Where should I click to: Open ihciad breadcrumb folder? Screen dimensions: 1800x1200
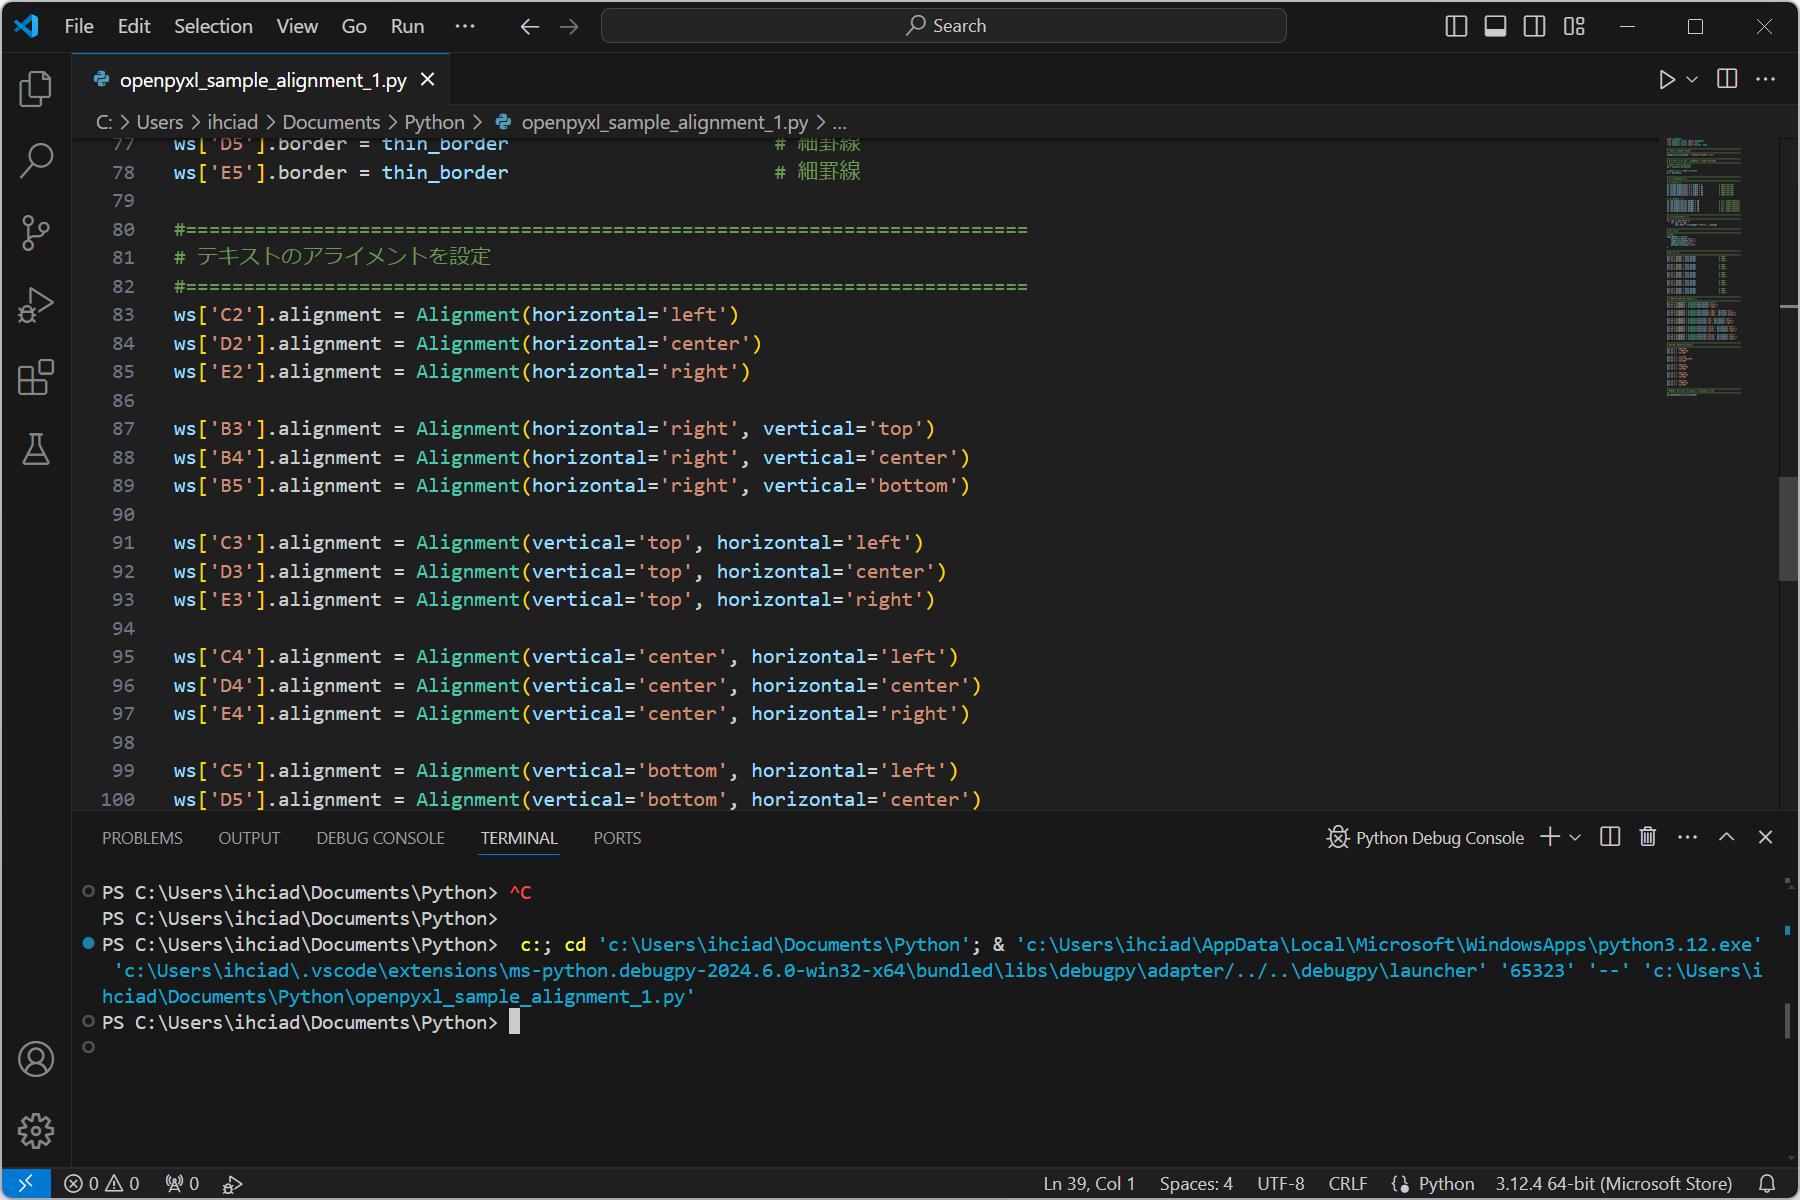tap(232, 122)
